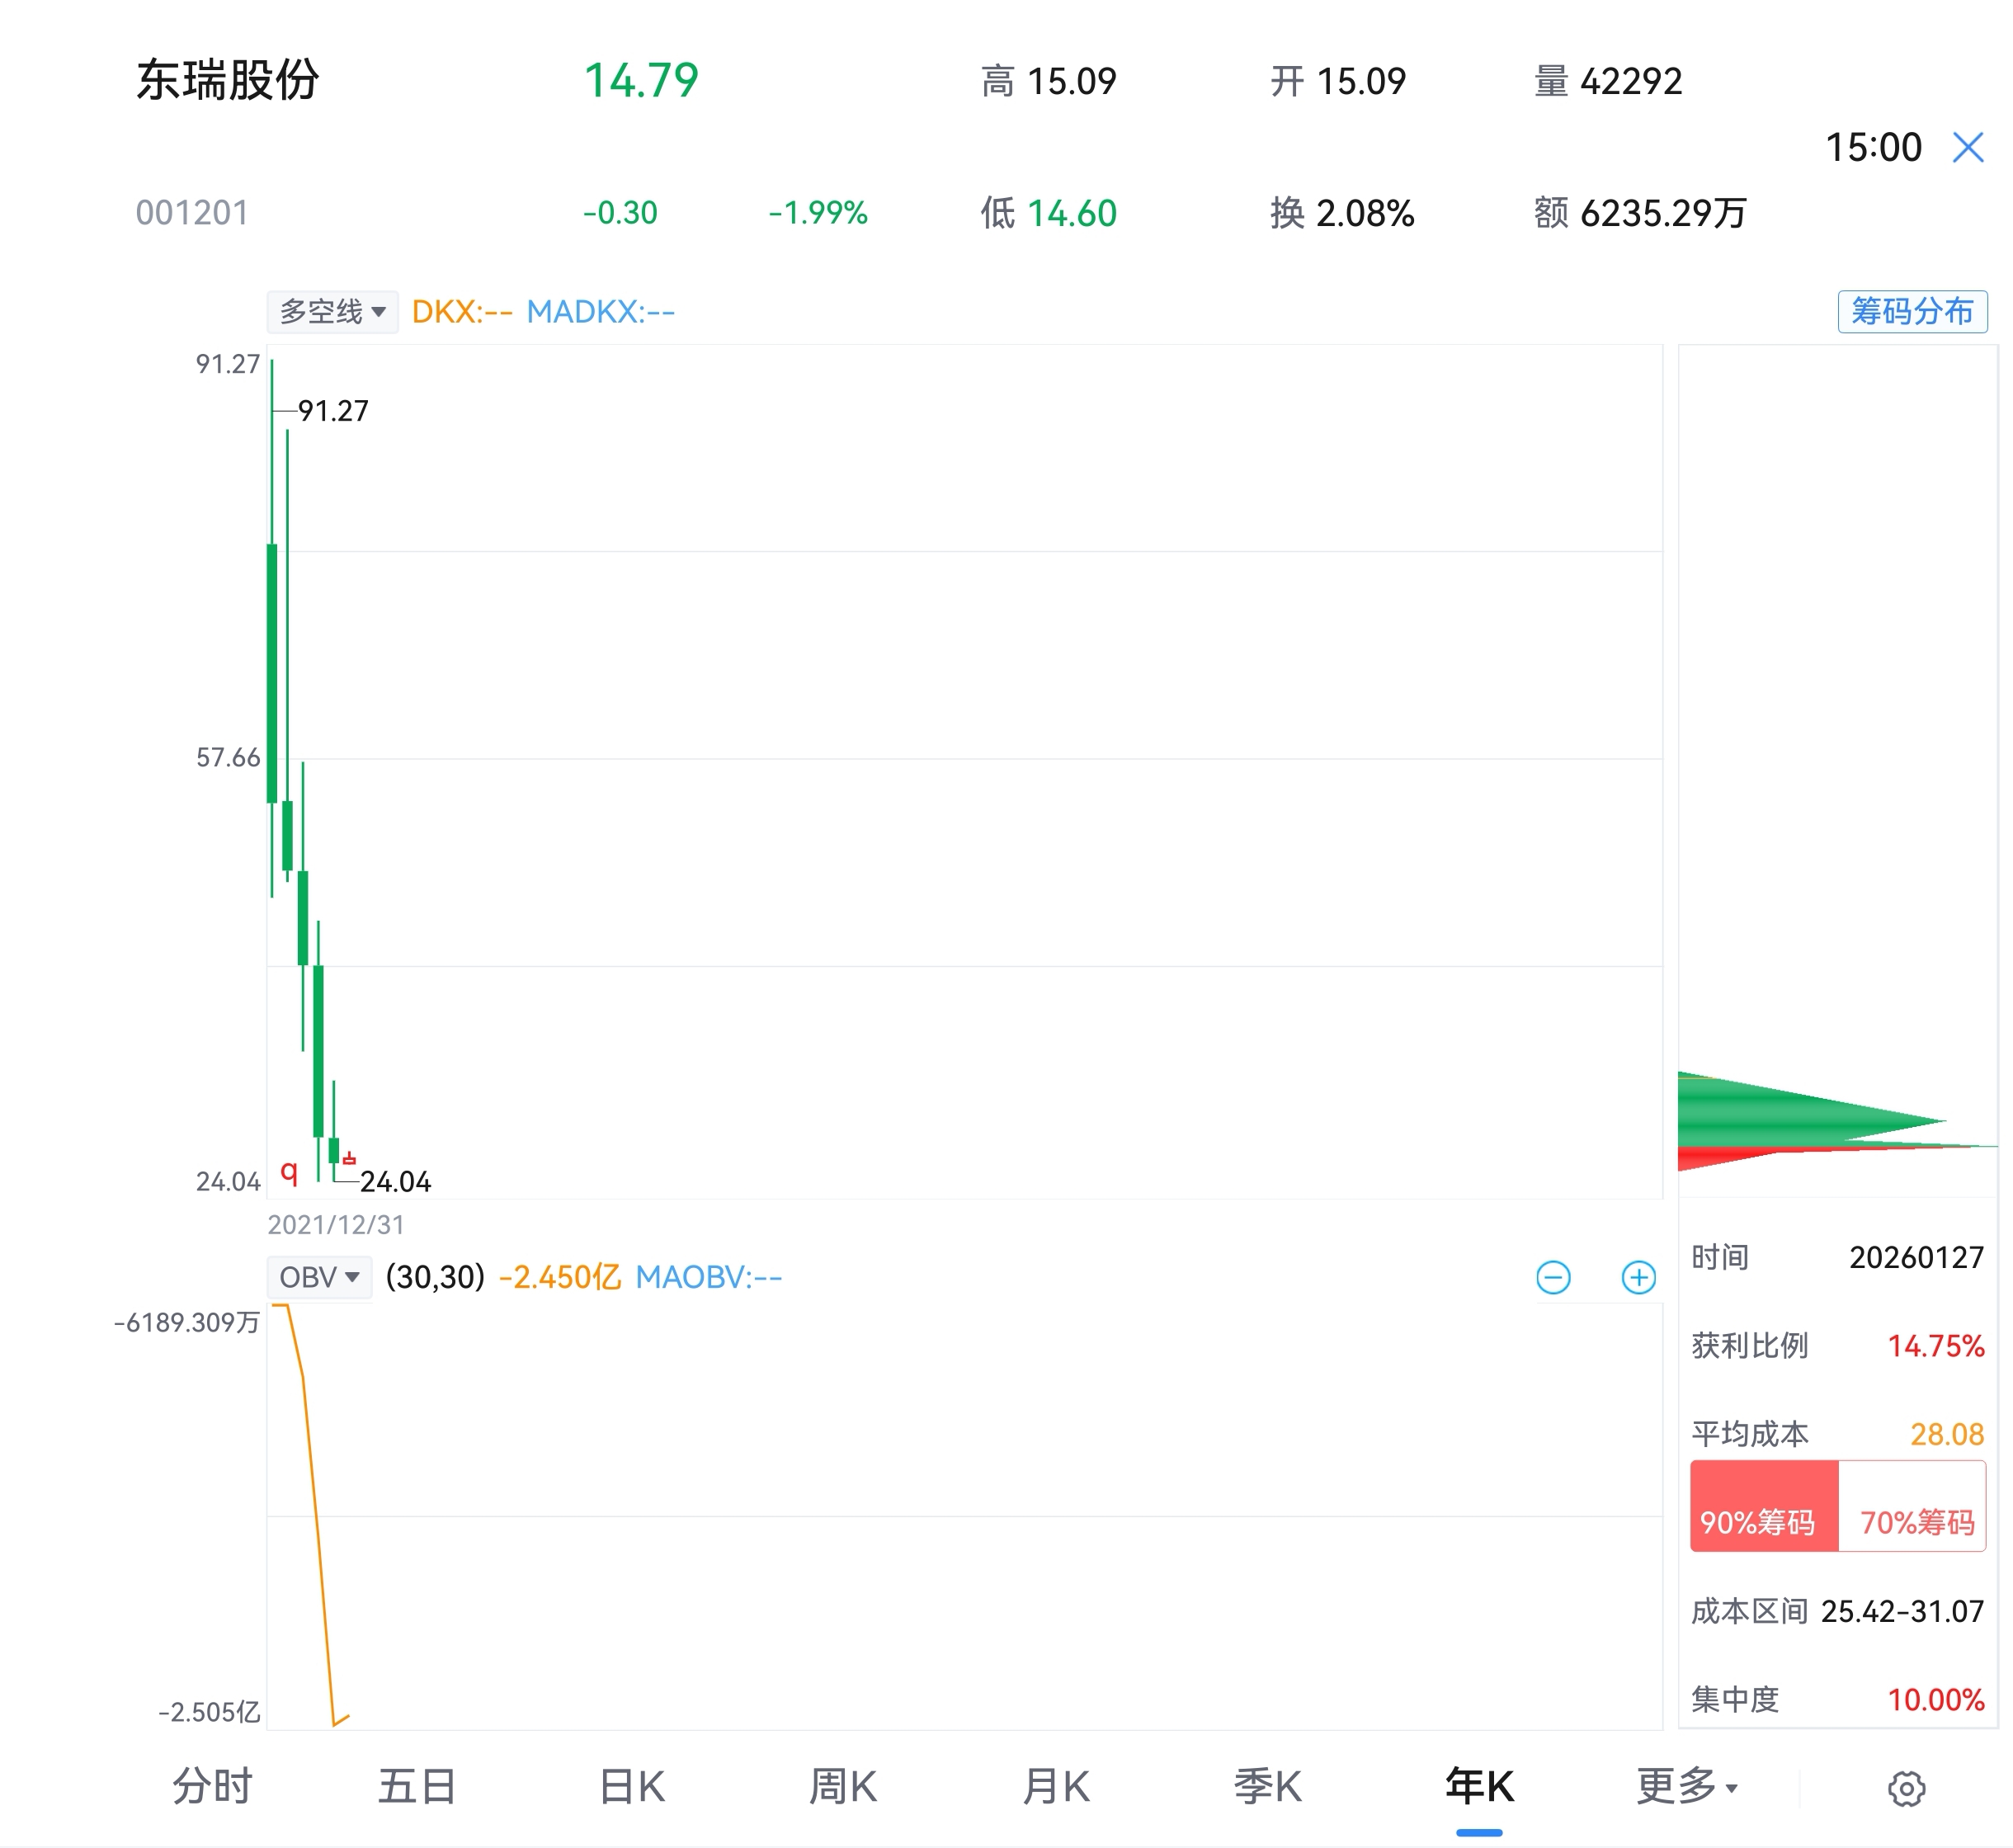Click the 东瑞股份 stock name
The image size is (2013, 1848).
(x=227, y=80)
